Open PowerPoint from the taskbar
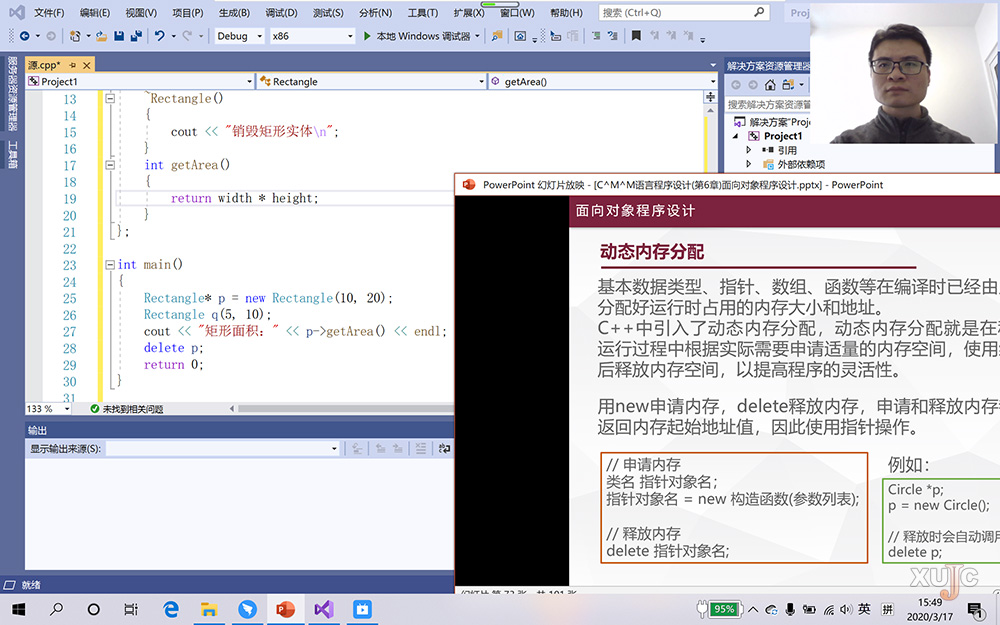 tap(285, 608)
